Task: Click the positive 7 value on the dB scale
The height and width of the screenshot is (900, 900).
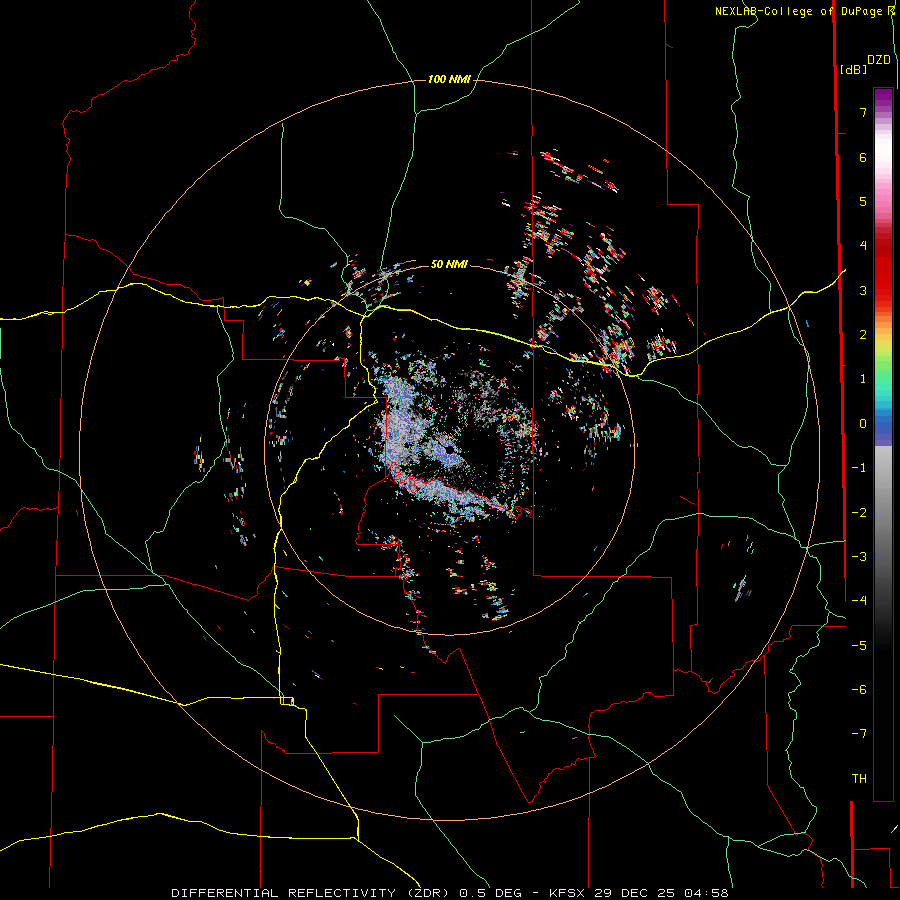Action: (x=863, y=112)
